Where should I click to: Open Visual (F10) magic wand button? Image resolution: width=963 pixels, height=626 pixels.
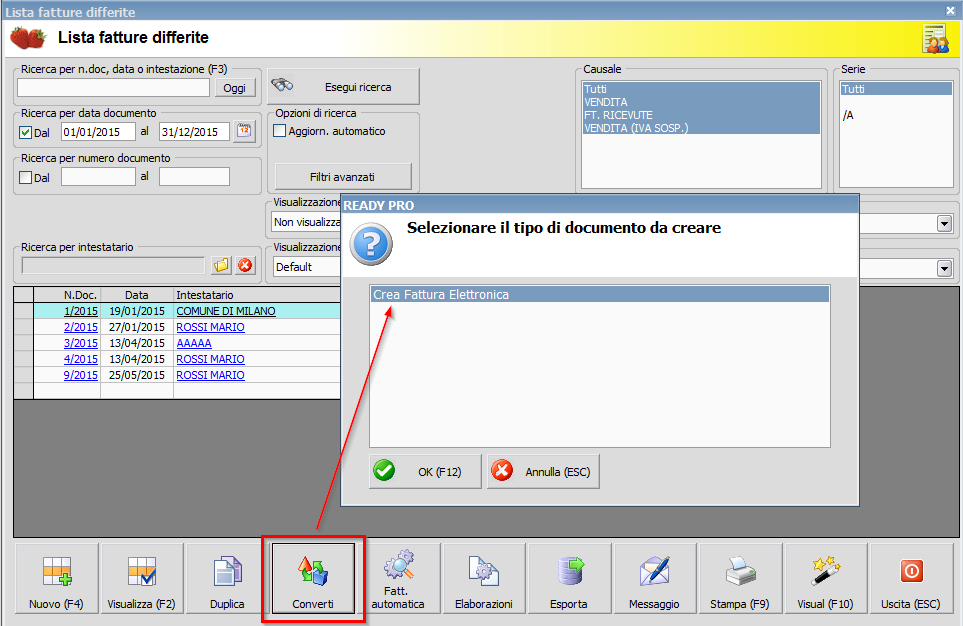pos(825,578)
